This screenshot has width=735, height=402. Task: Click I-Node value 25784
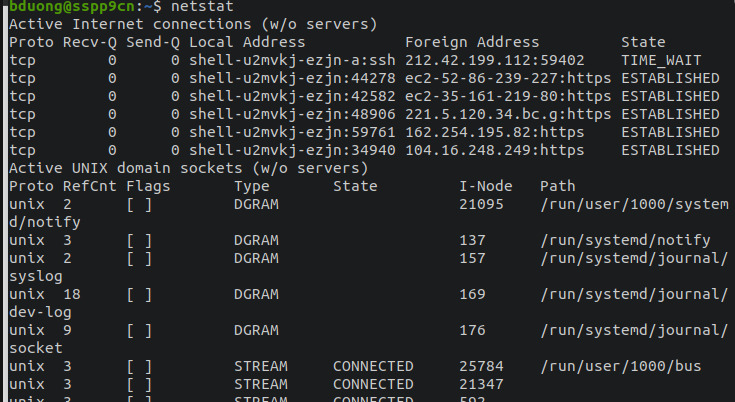(x=480, y=366)
